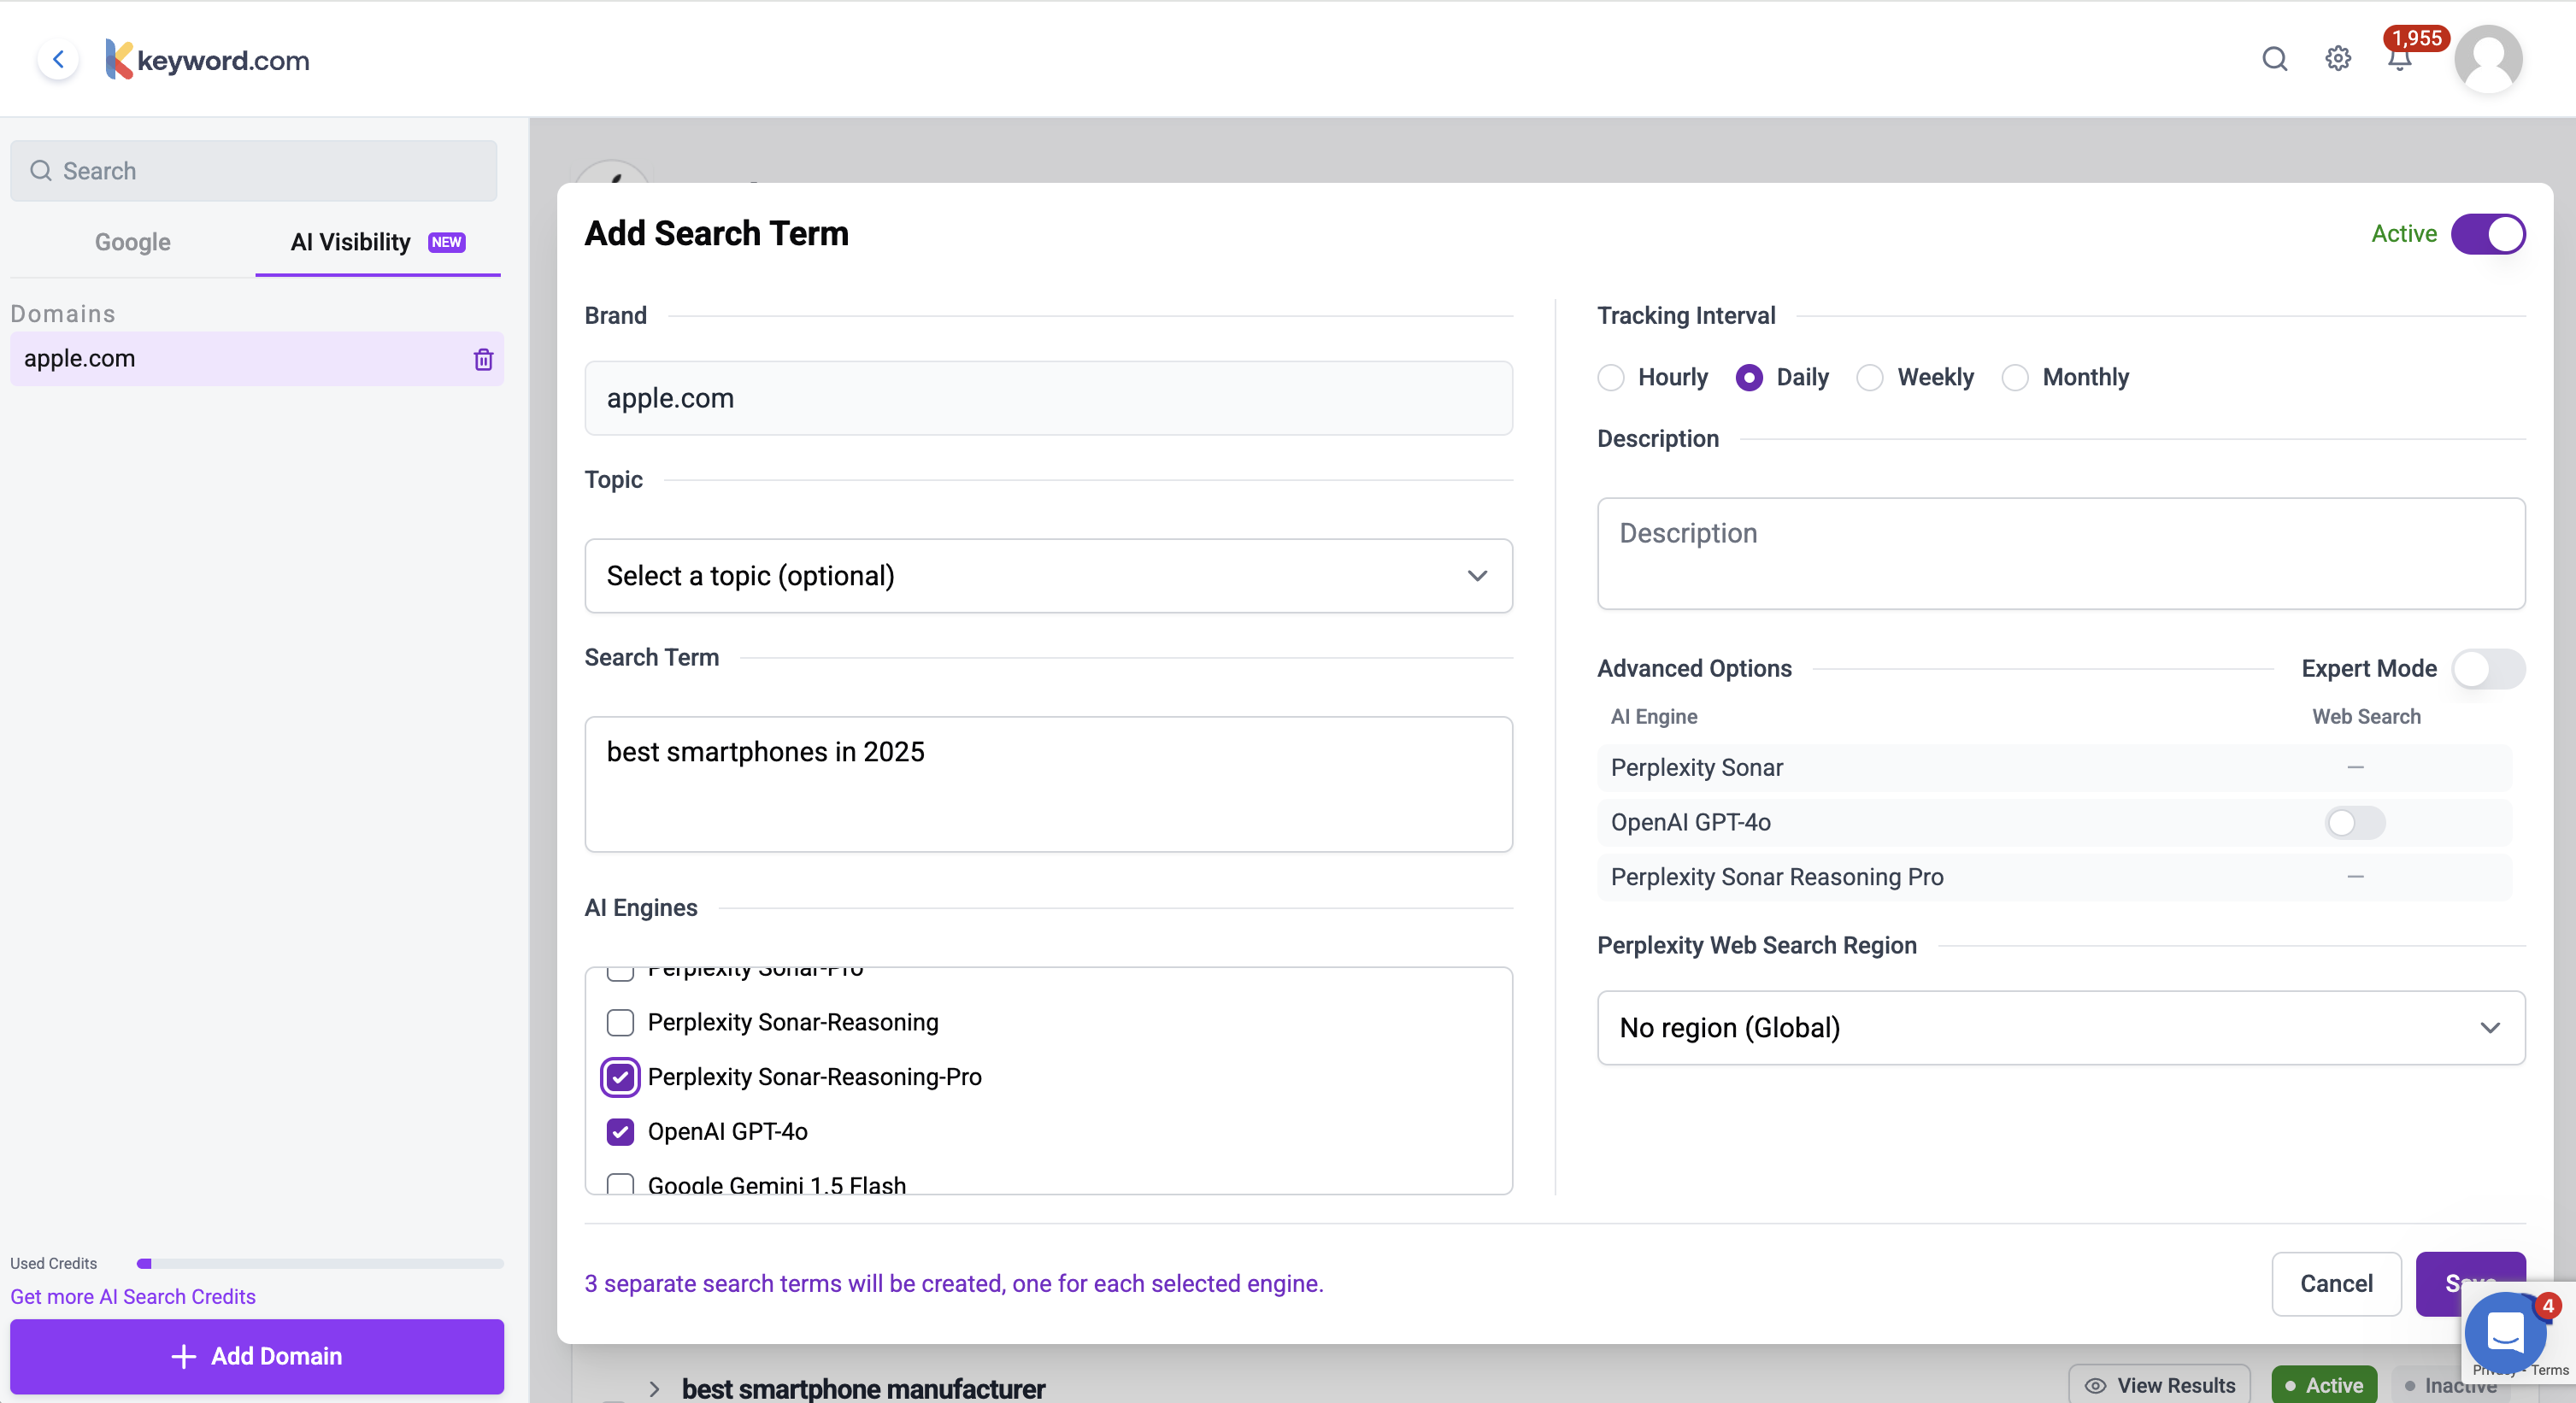
Task: Open the chat support bubble
Action: [x=2506, y=1331]
